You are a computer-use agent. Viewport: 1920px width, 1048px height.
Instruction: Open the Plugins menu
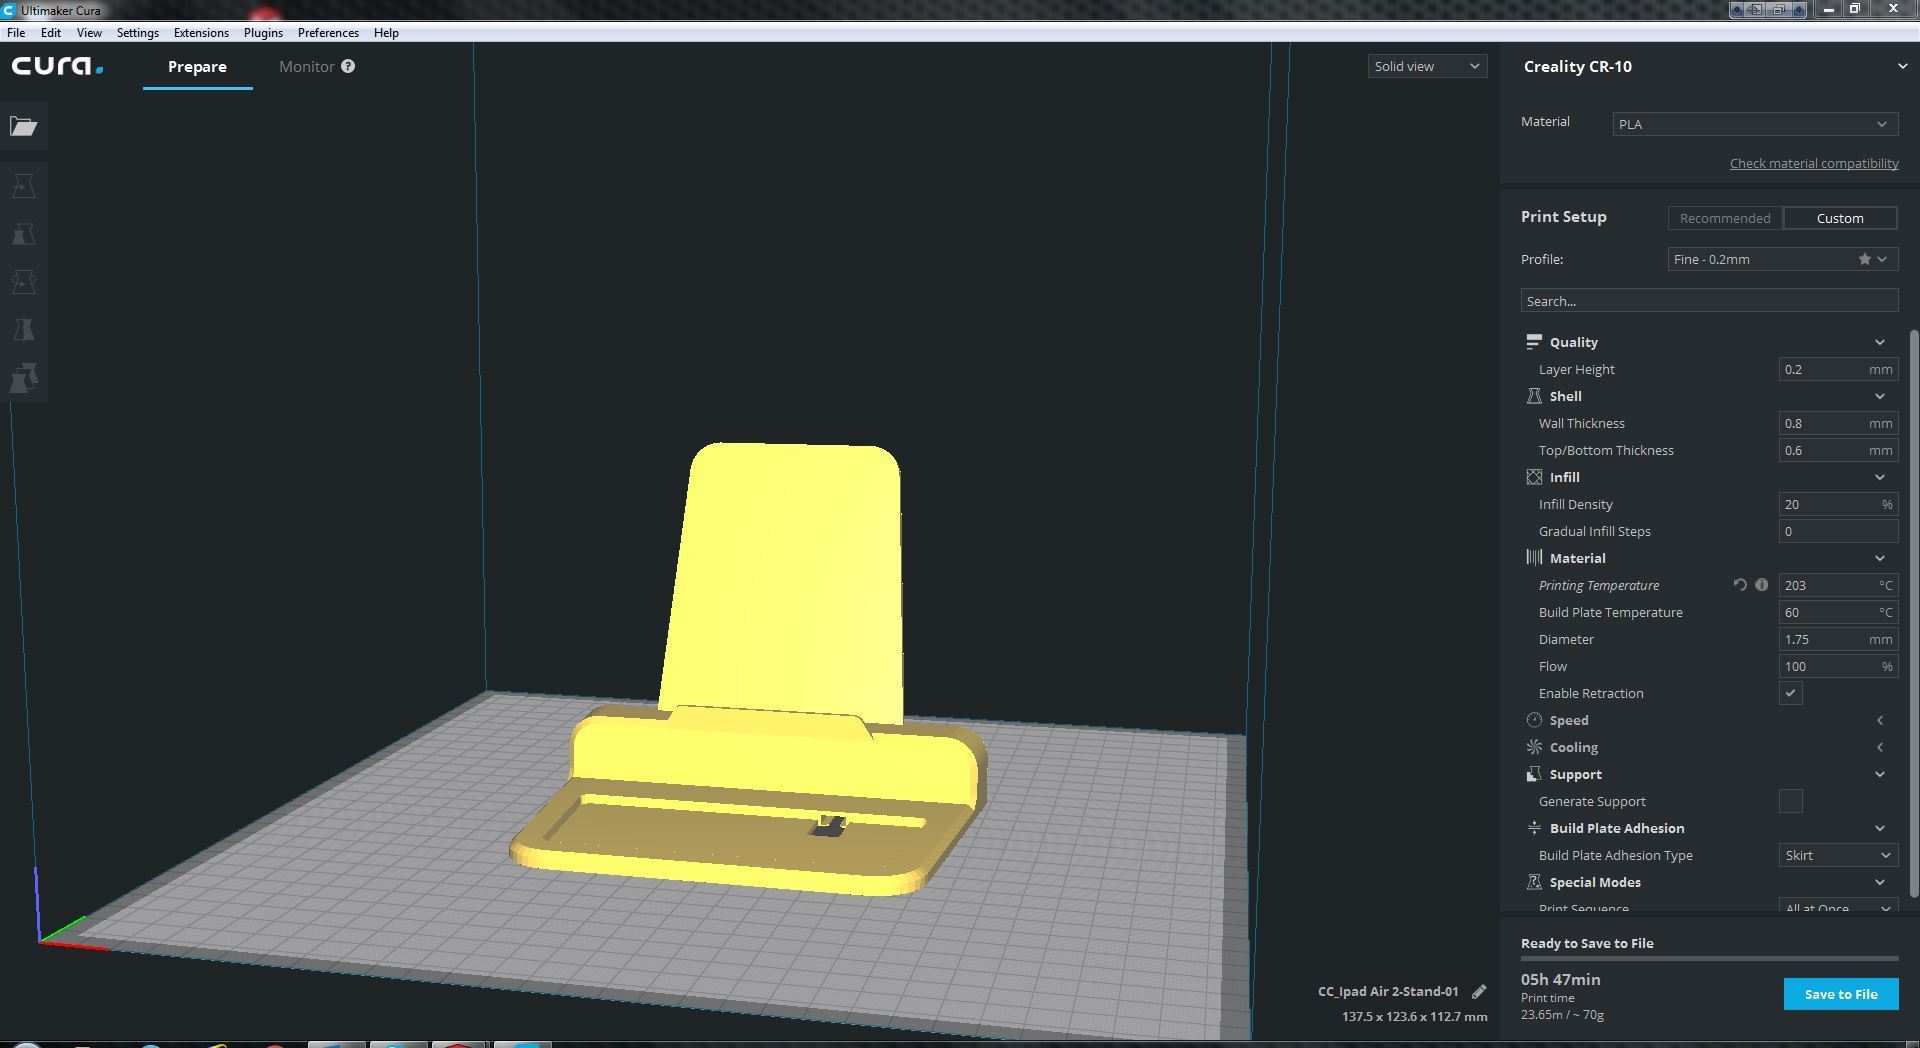(263, 33)
